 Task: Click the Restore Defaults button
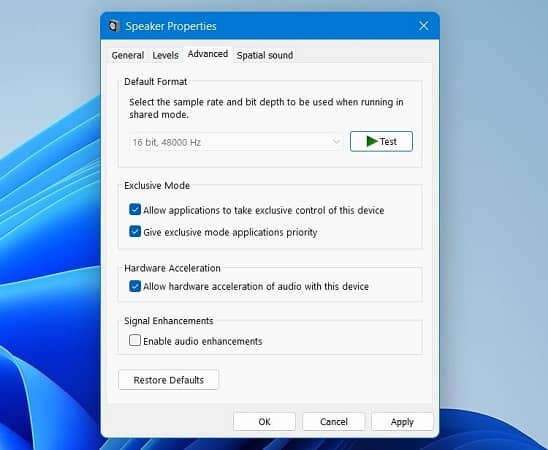click(169, 380)
